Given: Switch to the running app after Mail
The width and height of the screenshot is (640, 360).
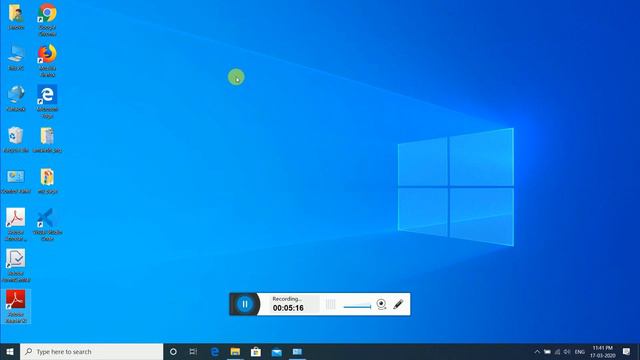Looking at the screenshot, I should tap(297, 351).
